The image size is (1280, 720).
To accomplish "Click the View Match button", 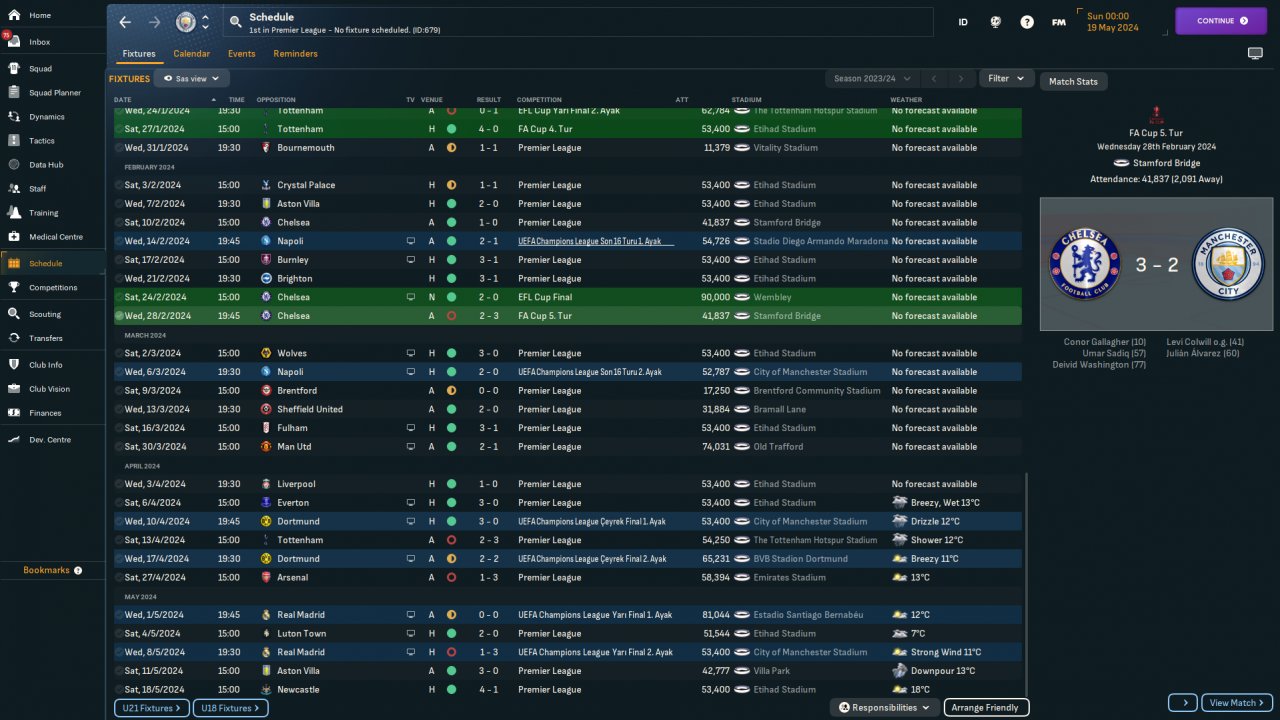I will point(1237,703).
